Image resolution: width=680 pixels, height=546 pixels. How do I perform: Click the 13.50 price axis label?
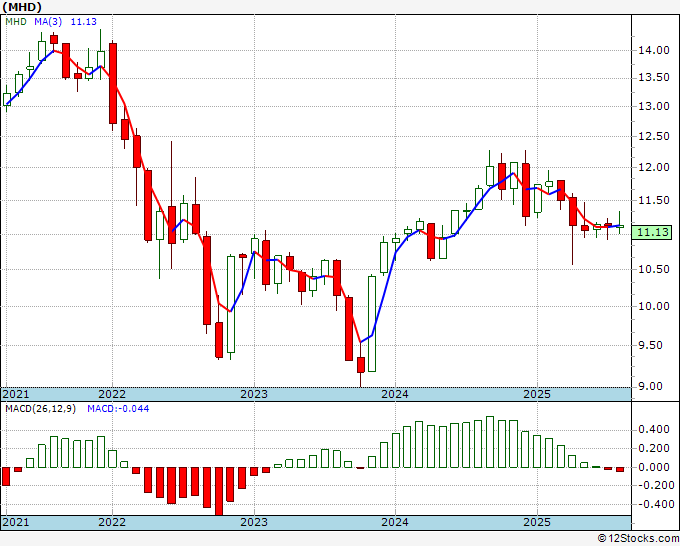[x=654, y=78]
